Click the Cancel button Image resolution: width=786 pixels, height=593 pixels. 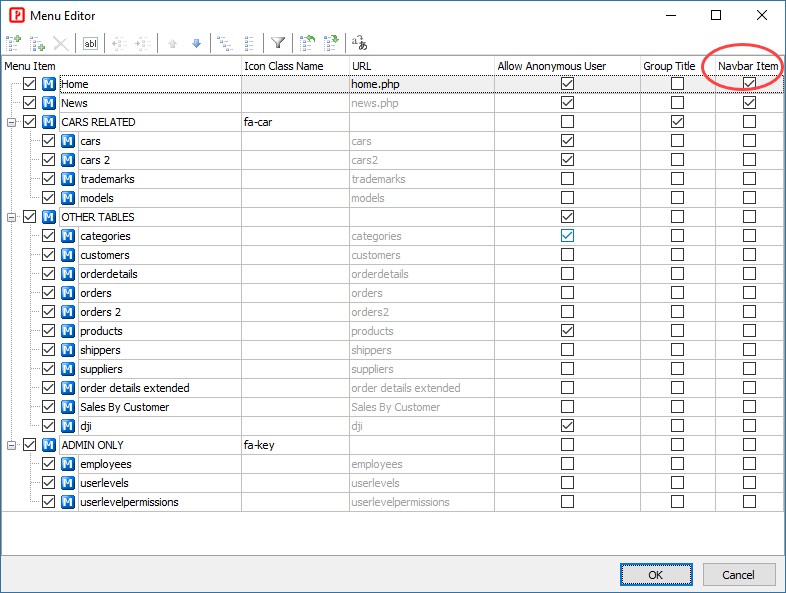pyautogui.click(x=739, y=574)
